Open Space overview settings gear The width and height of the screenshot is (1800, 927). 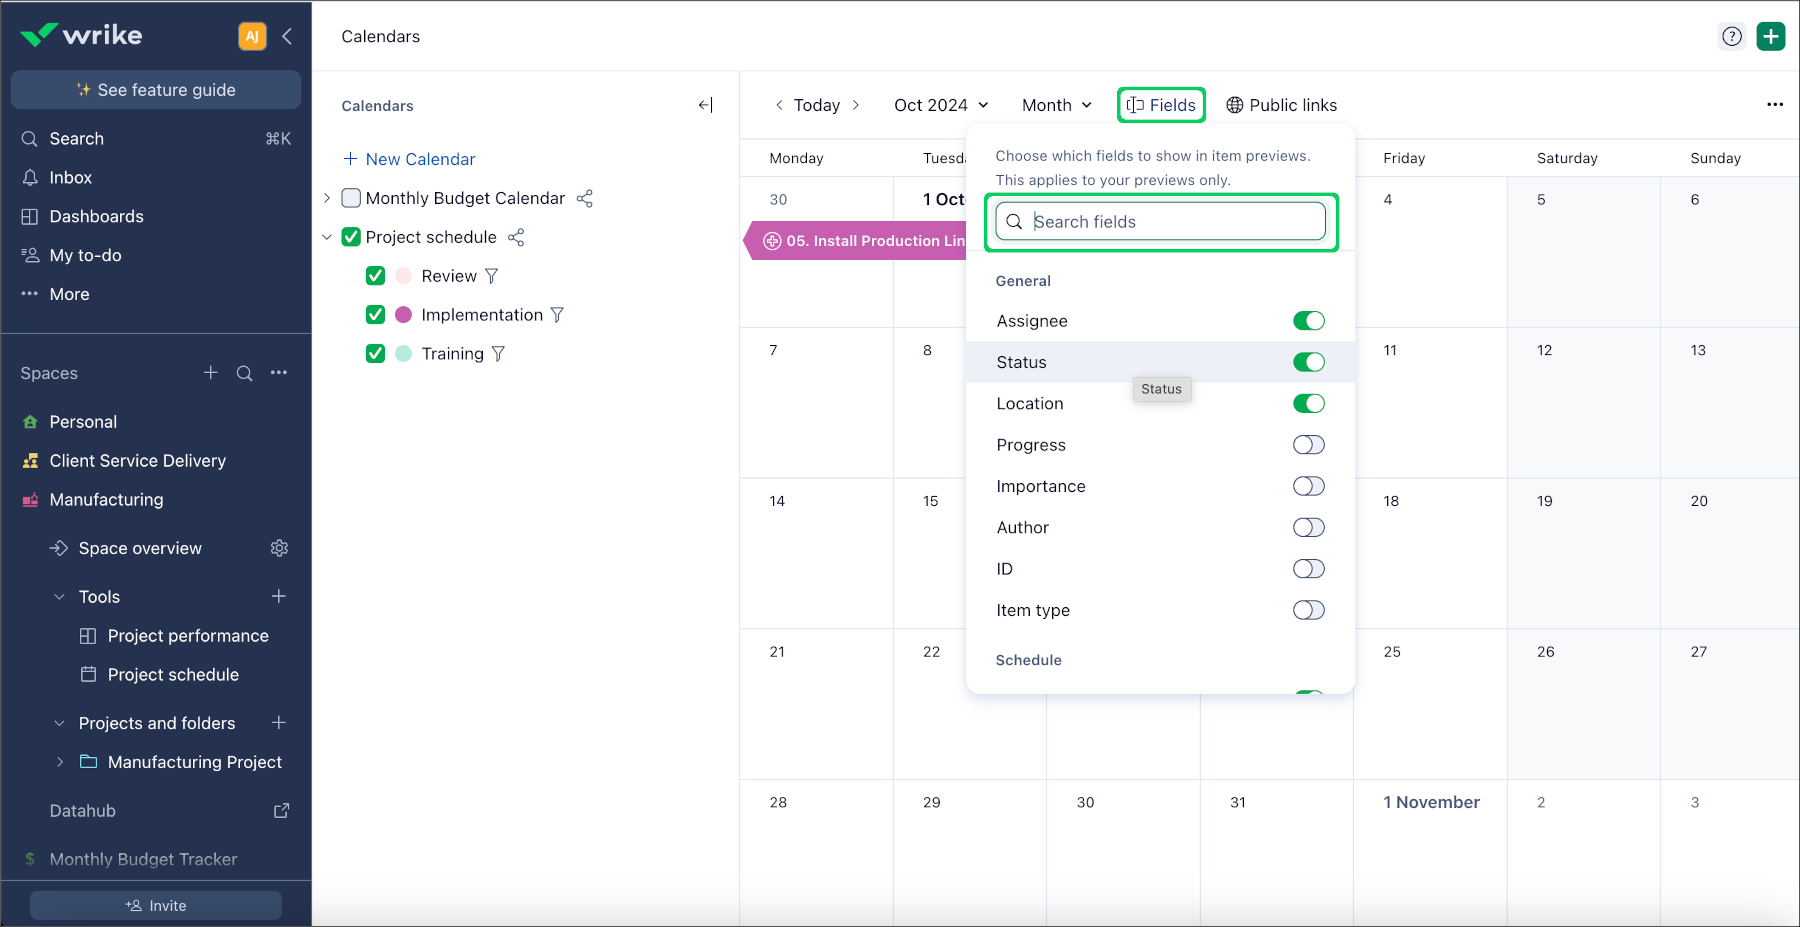pos(279,548)
